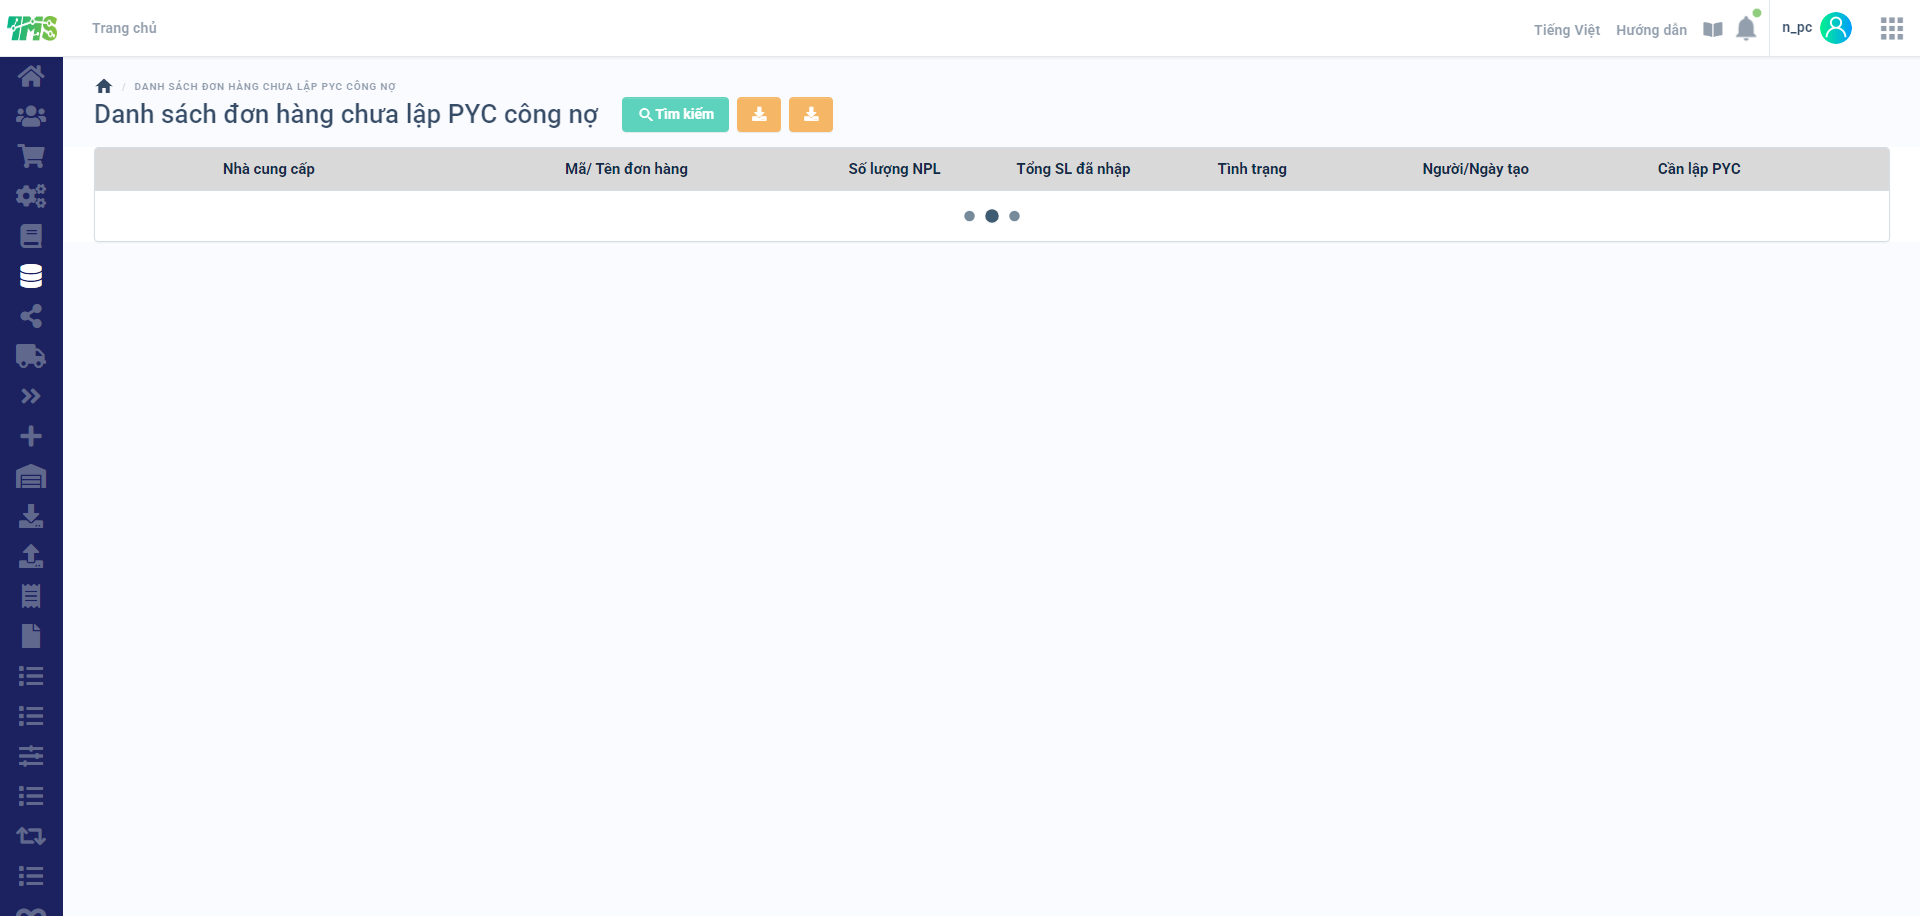1920x916 pixels.
Task: Open the download-into-tray icon in the sidebar
Action: (31, 516)
